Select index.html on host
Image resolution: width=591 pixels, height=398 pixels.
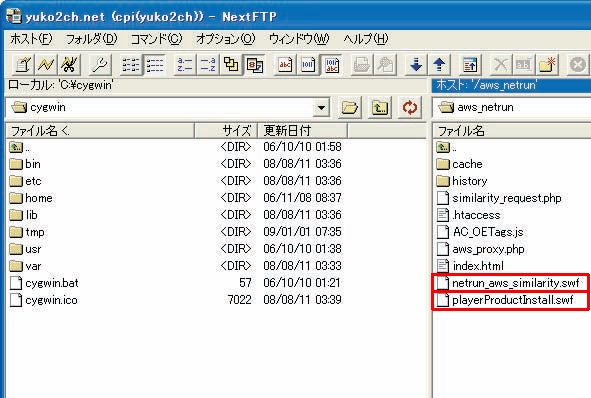(x=470, y=266)
